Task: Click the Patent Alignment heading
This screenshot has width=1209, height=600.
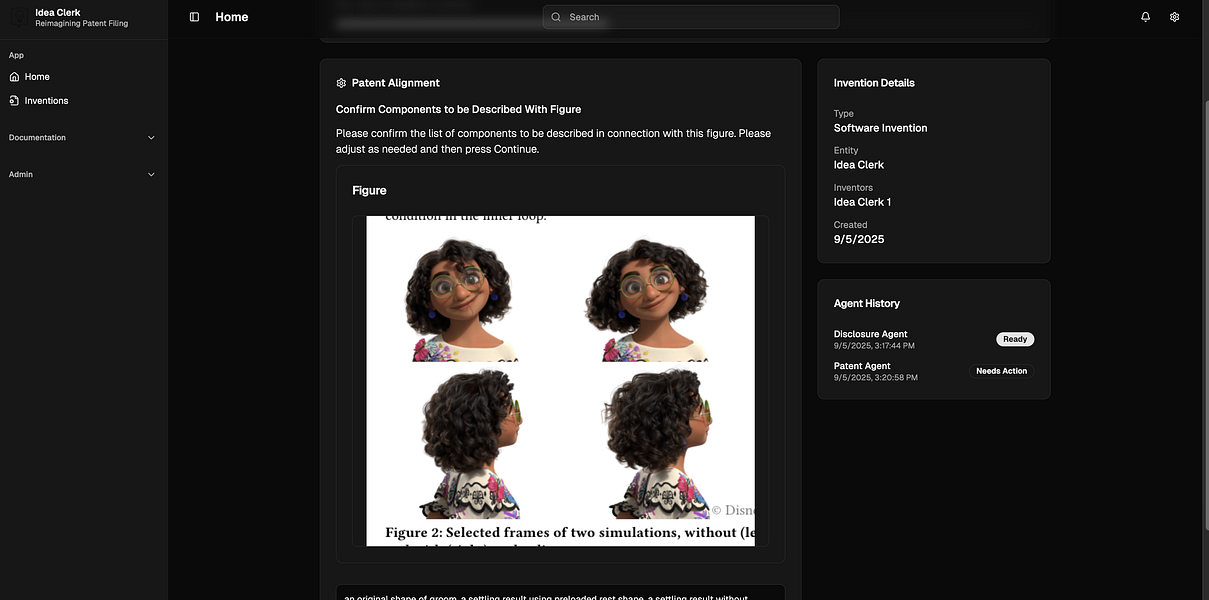Action: tap(396, 83)
